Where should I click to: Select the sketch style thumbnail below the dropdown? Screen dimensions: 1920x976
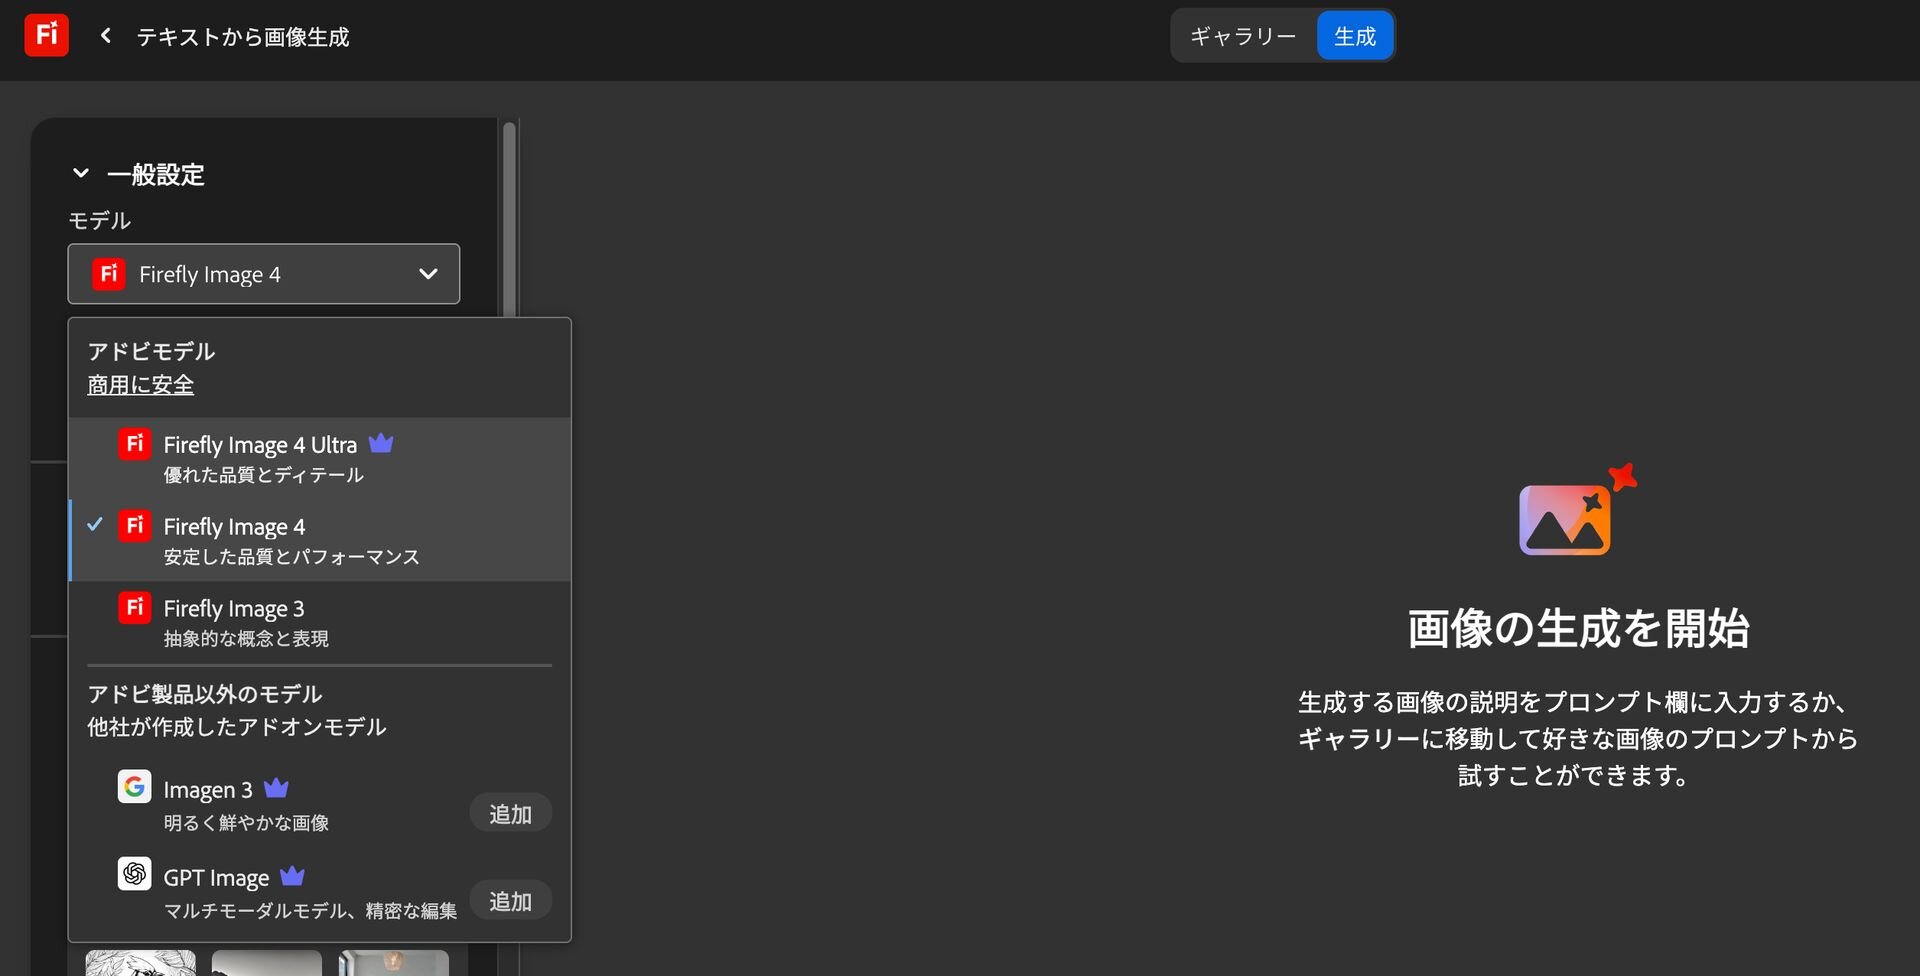click(x=141, y=963)
